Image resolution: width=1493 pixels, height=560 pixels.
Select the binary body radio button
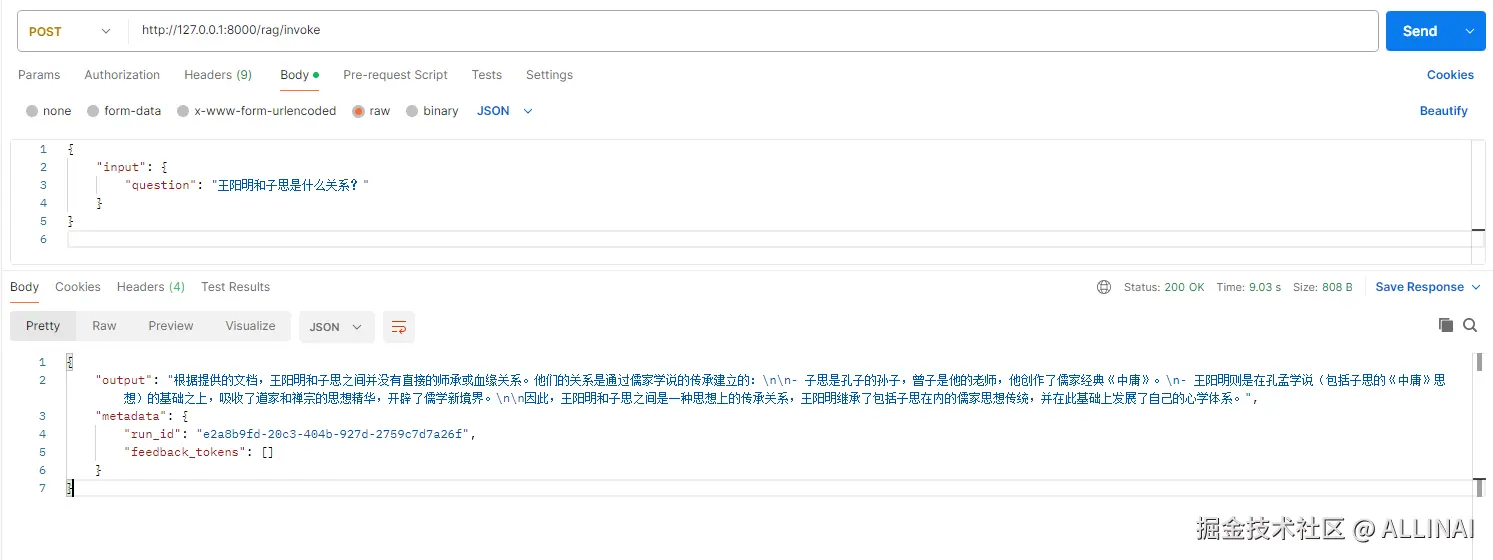pyautogui.click(x=412, y=111)
